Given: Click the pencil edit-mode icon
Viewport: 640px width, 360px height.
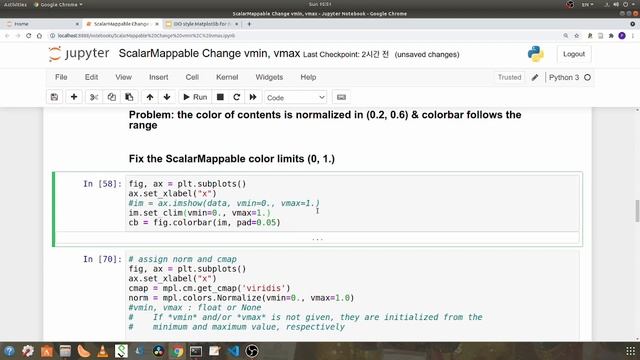Looking at the screenshot, I should tap(535, 77).
